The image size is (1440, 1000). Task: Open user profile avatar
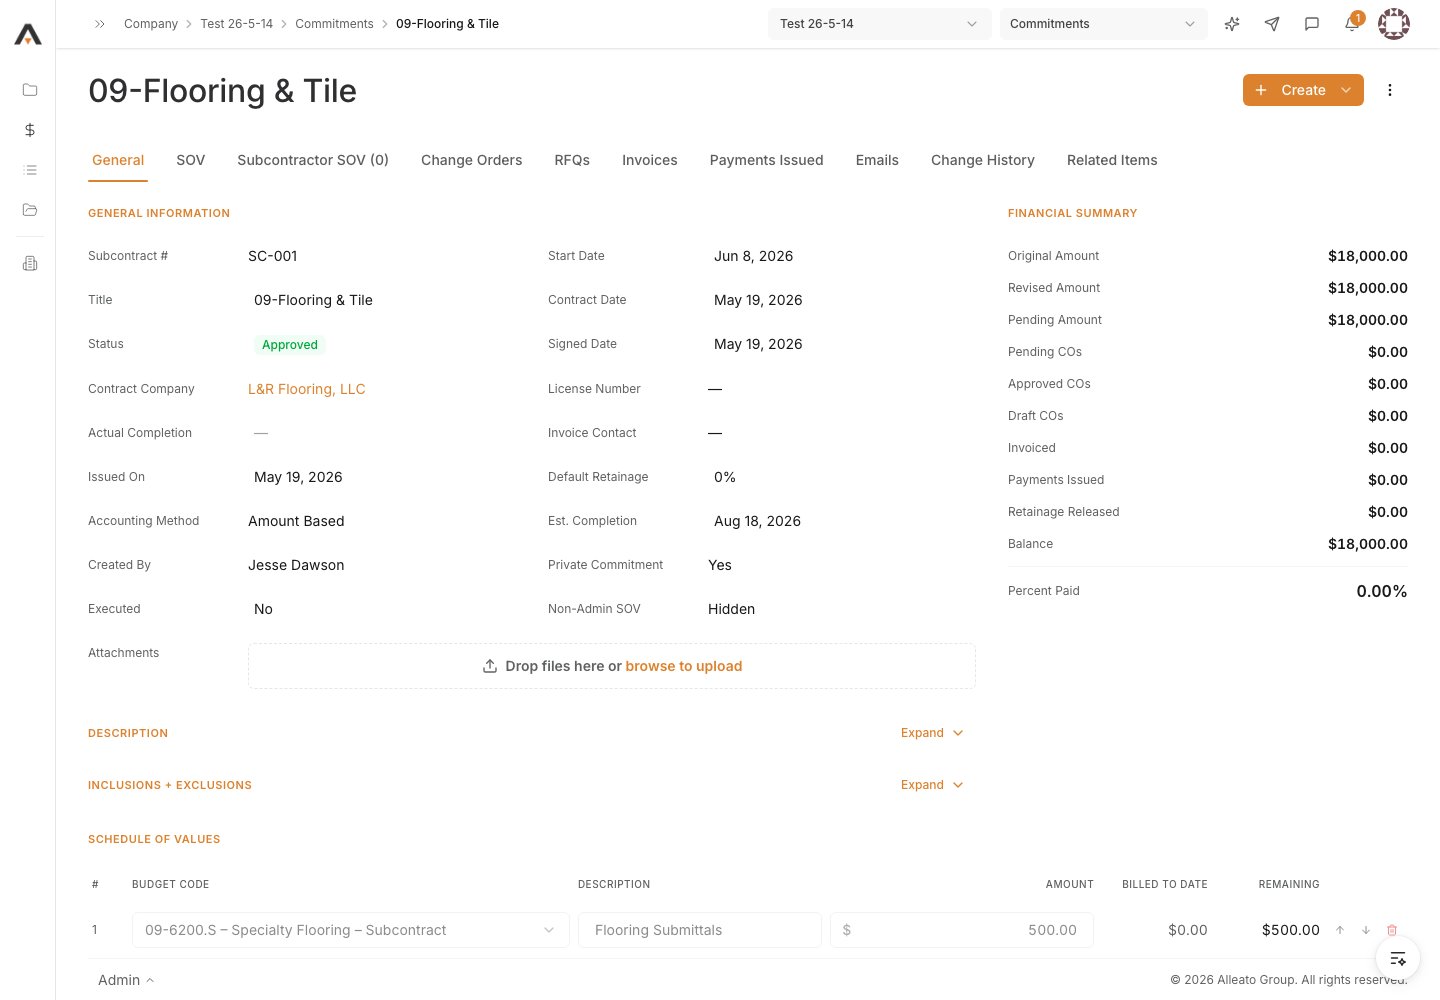1394,24
